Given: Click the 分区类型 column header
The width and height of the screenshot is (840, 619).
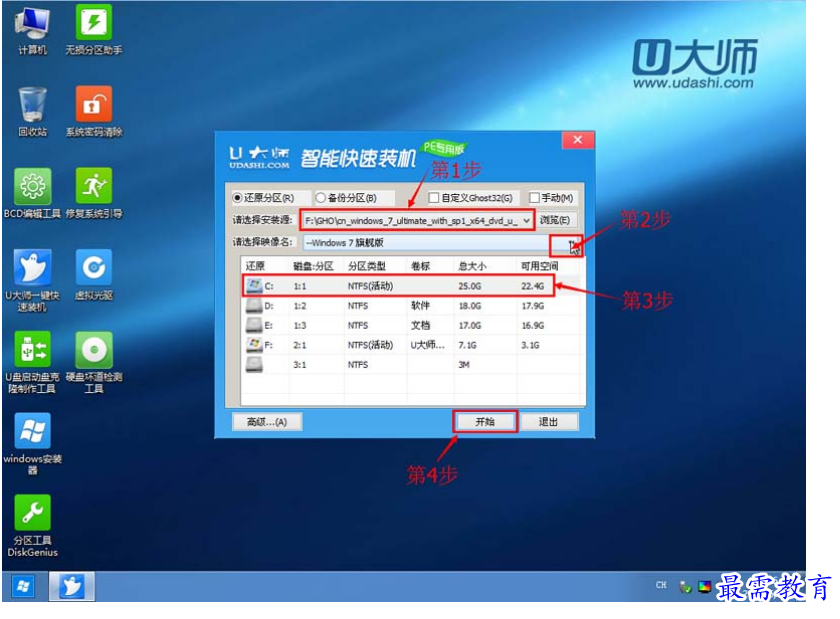Looking at the screenshot, I should point(366,266).
